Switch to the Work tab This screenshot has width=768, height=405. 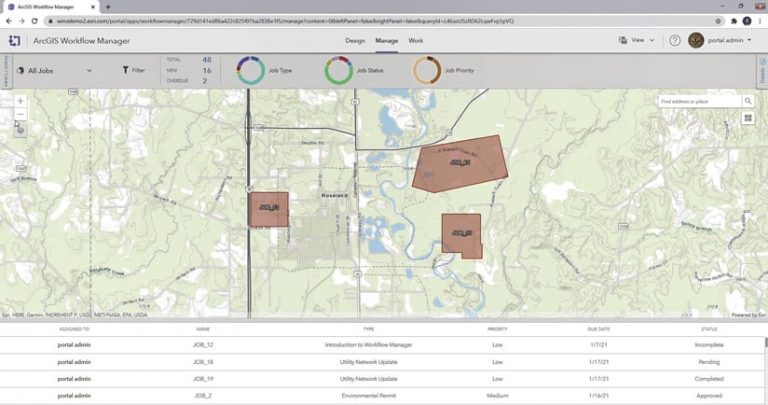[x=416, y=41]
